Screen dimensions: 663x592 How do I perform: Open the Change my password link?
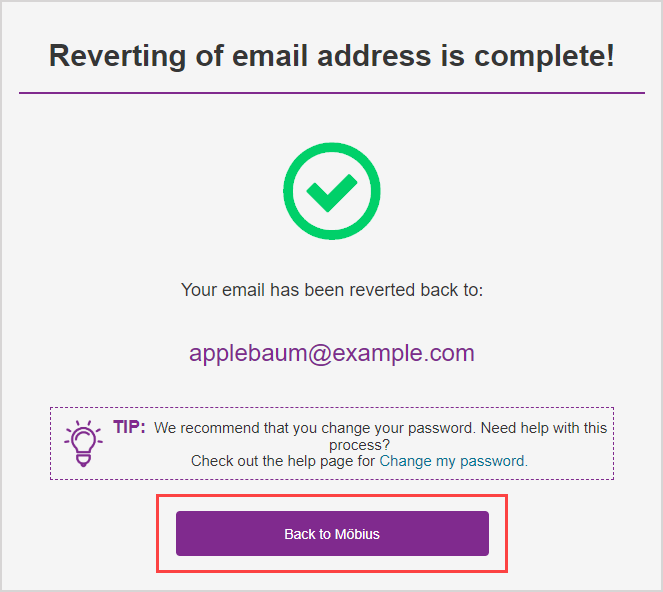pos(452,461)
